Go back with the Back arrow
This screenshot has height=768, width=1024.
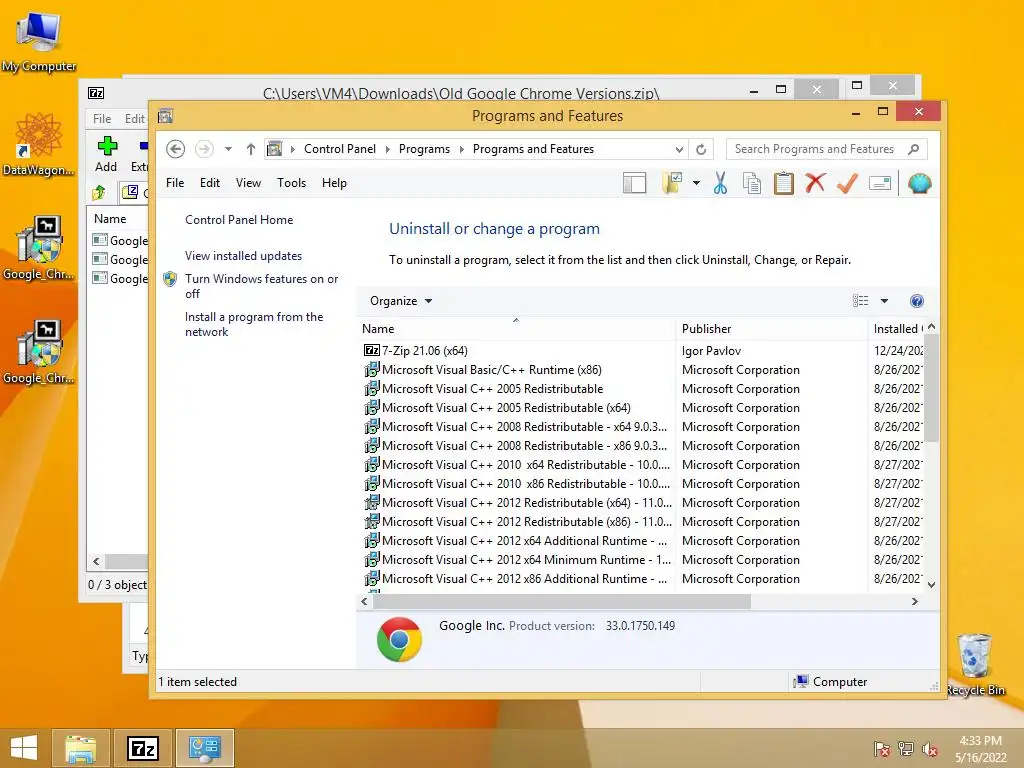[x=175, y=149]
